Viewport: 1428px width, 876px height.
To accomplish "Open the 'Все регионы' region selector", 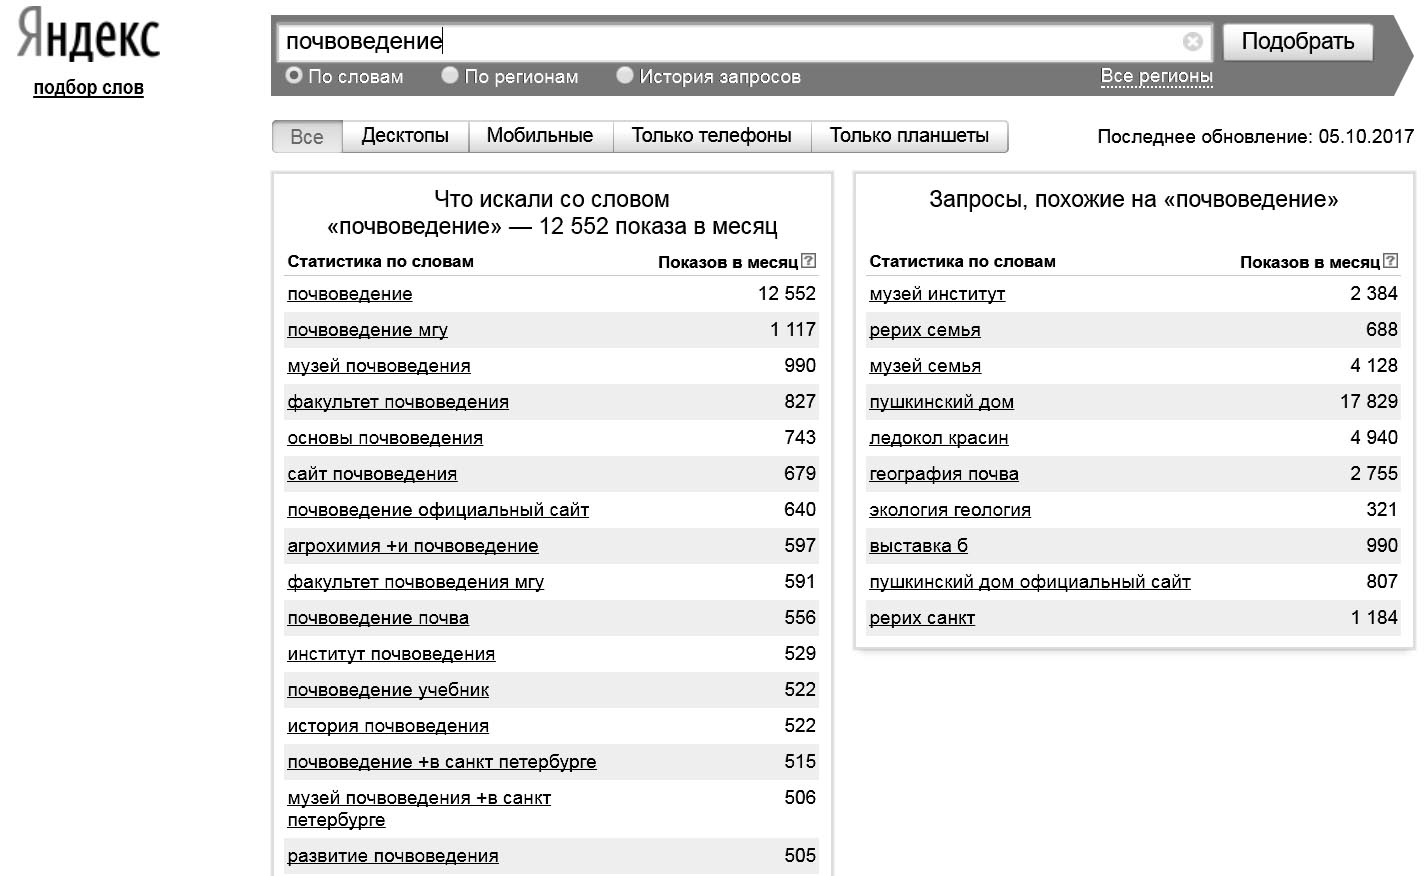I will (x=1156, y=76).
